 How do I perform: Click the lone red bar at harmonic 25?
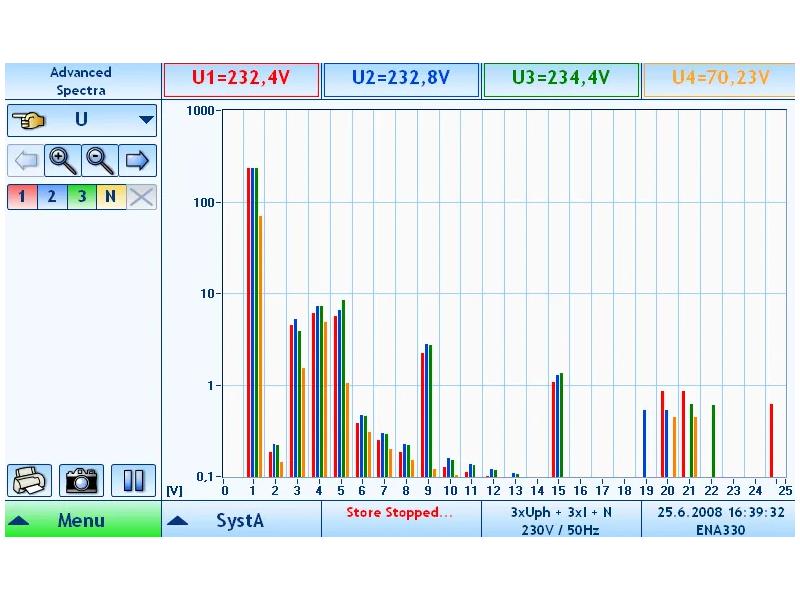771,441
